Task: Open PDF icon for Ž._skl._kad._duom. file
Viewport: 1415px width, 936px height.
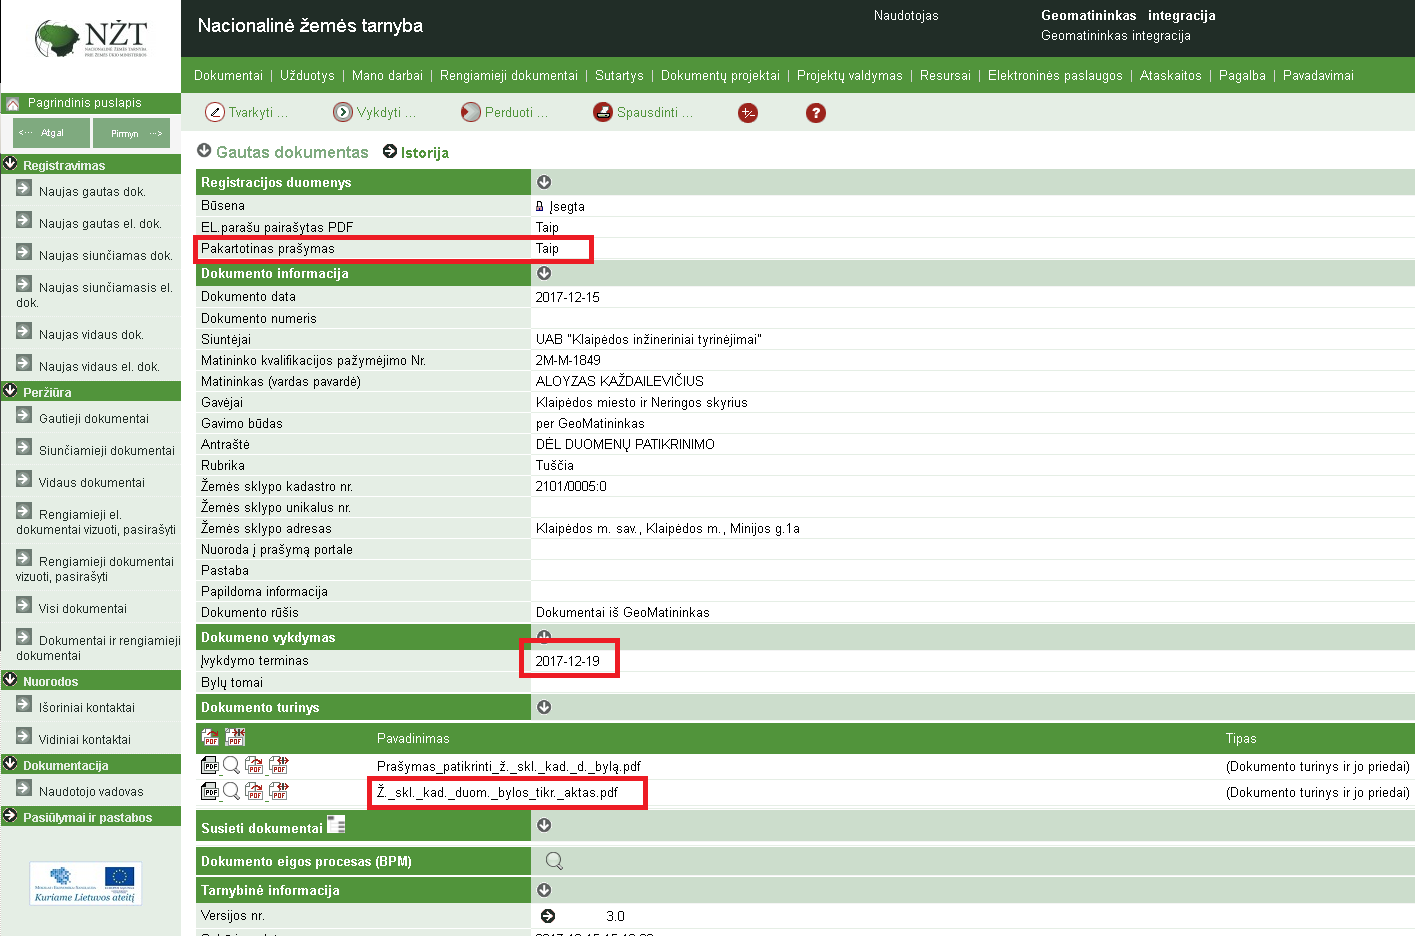Action: point(210,791)
